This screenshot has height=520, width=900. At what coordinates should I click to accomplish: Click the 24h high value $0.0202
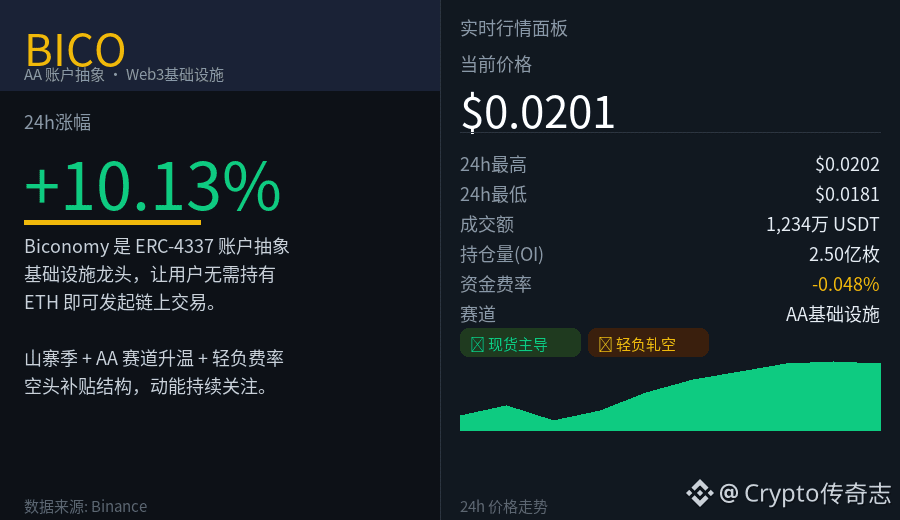coord(847,165)
